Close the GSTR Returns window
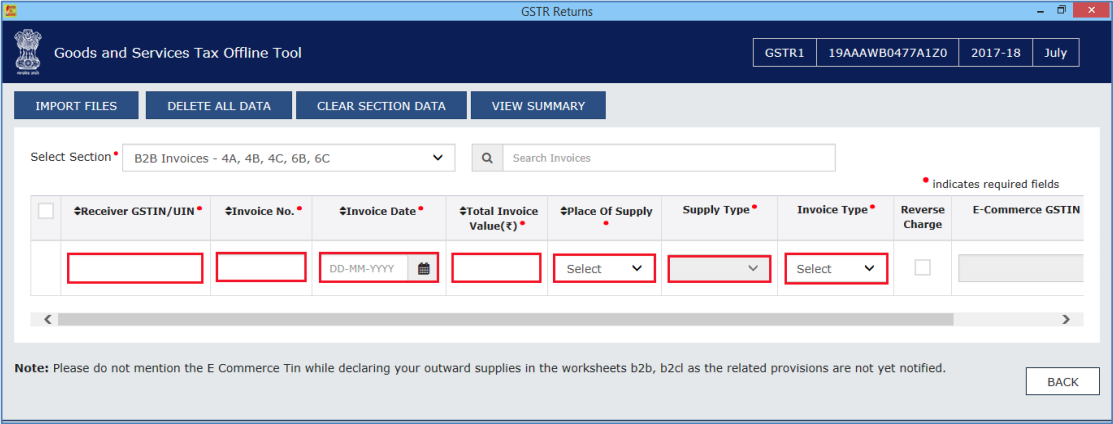This screenshot has height=424, width=1113. 1091,10
